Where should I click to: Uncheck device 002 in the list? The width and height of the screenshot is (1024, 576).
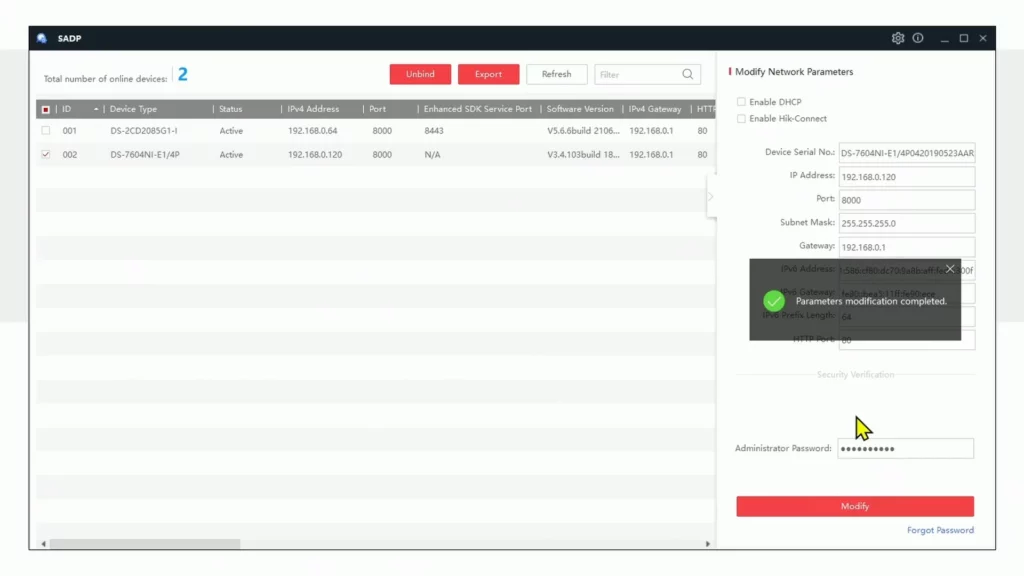click(x=45, y=155)
